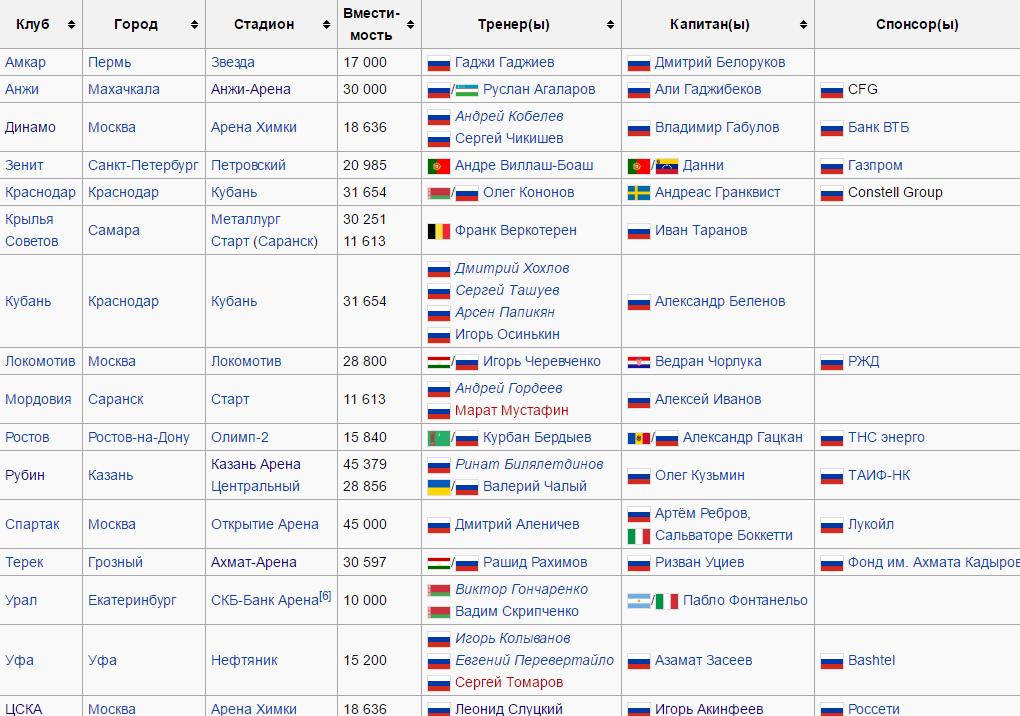1020x716 pixels.
Task: Click the Portugal flag beside Андре Виллаш-Боаш
Action: 438,166
